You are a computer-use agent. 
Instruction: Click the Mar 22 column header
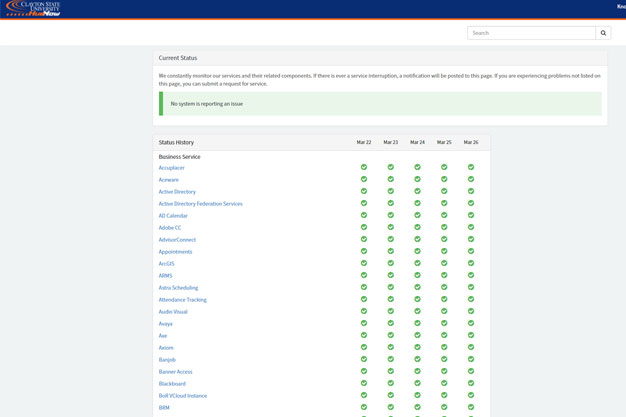[364, 142]
